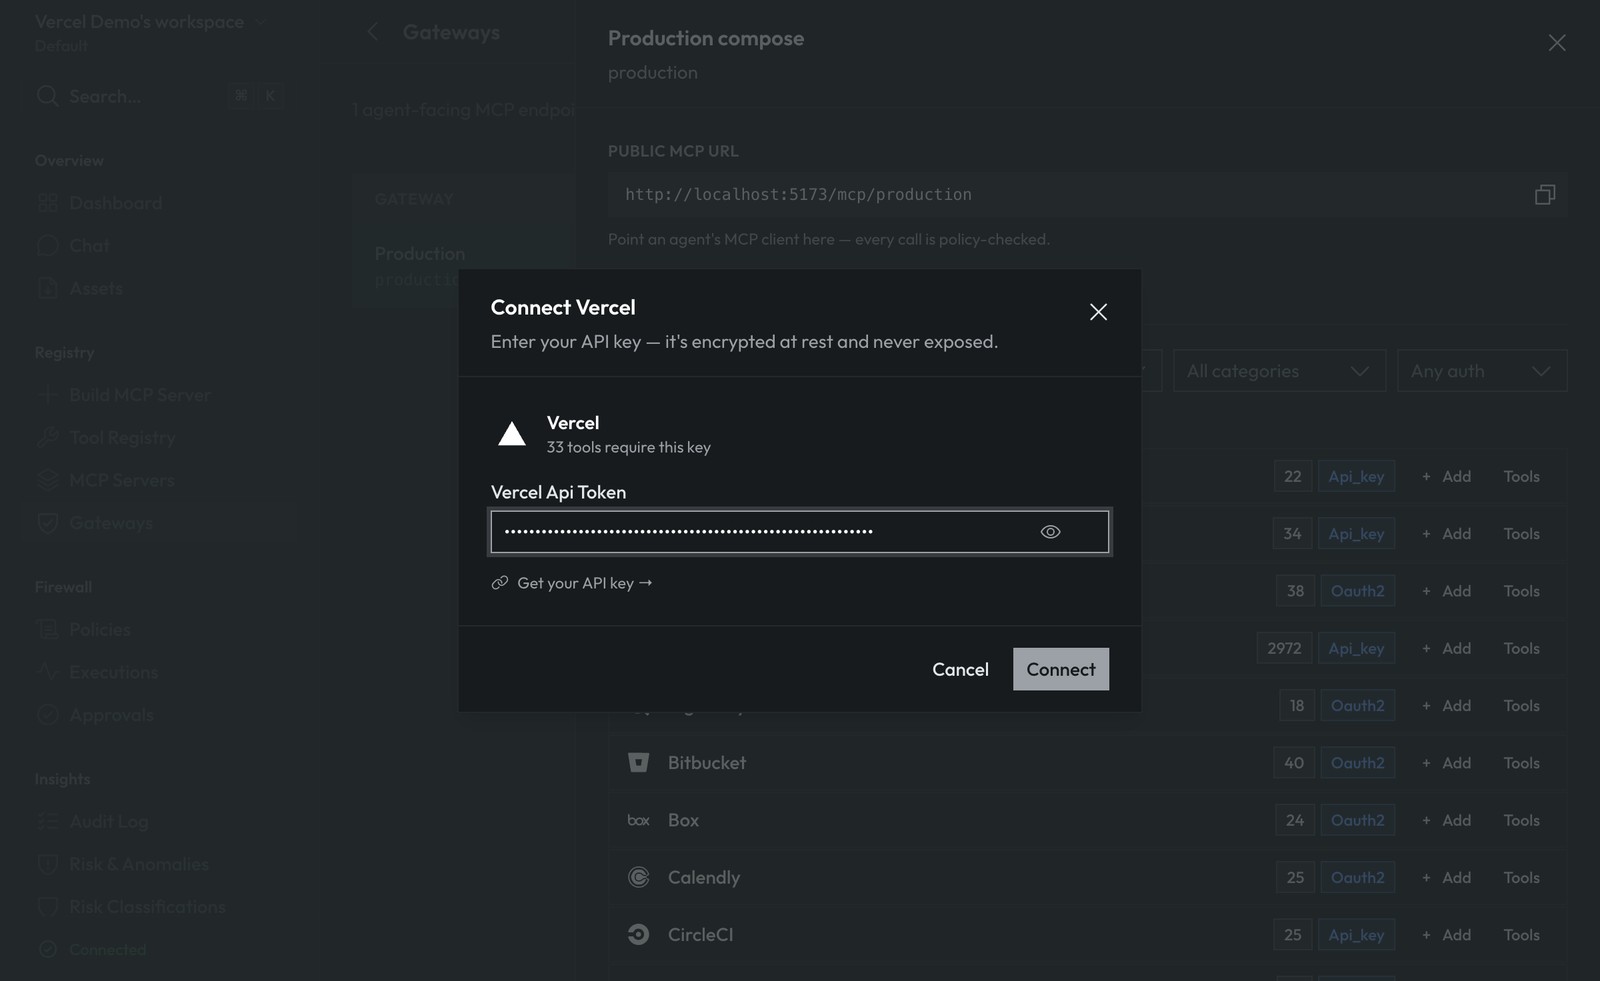
Task: Click the Gateways shield icon
Action: (48, 523)
